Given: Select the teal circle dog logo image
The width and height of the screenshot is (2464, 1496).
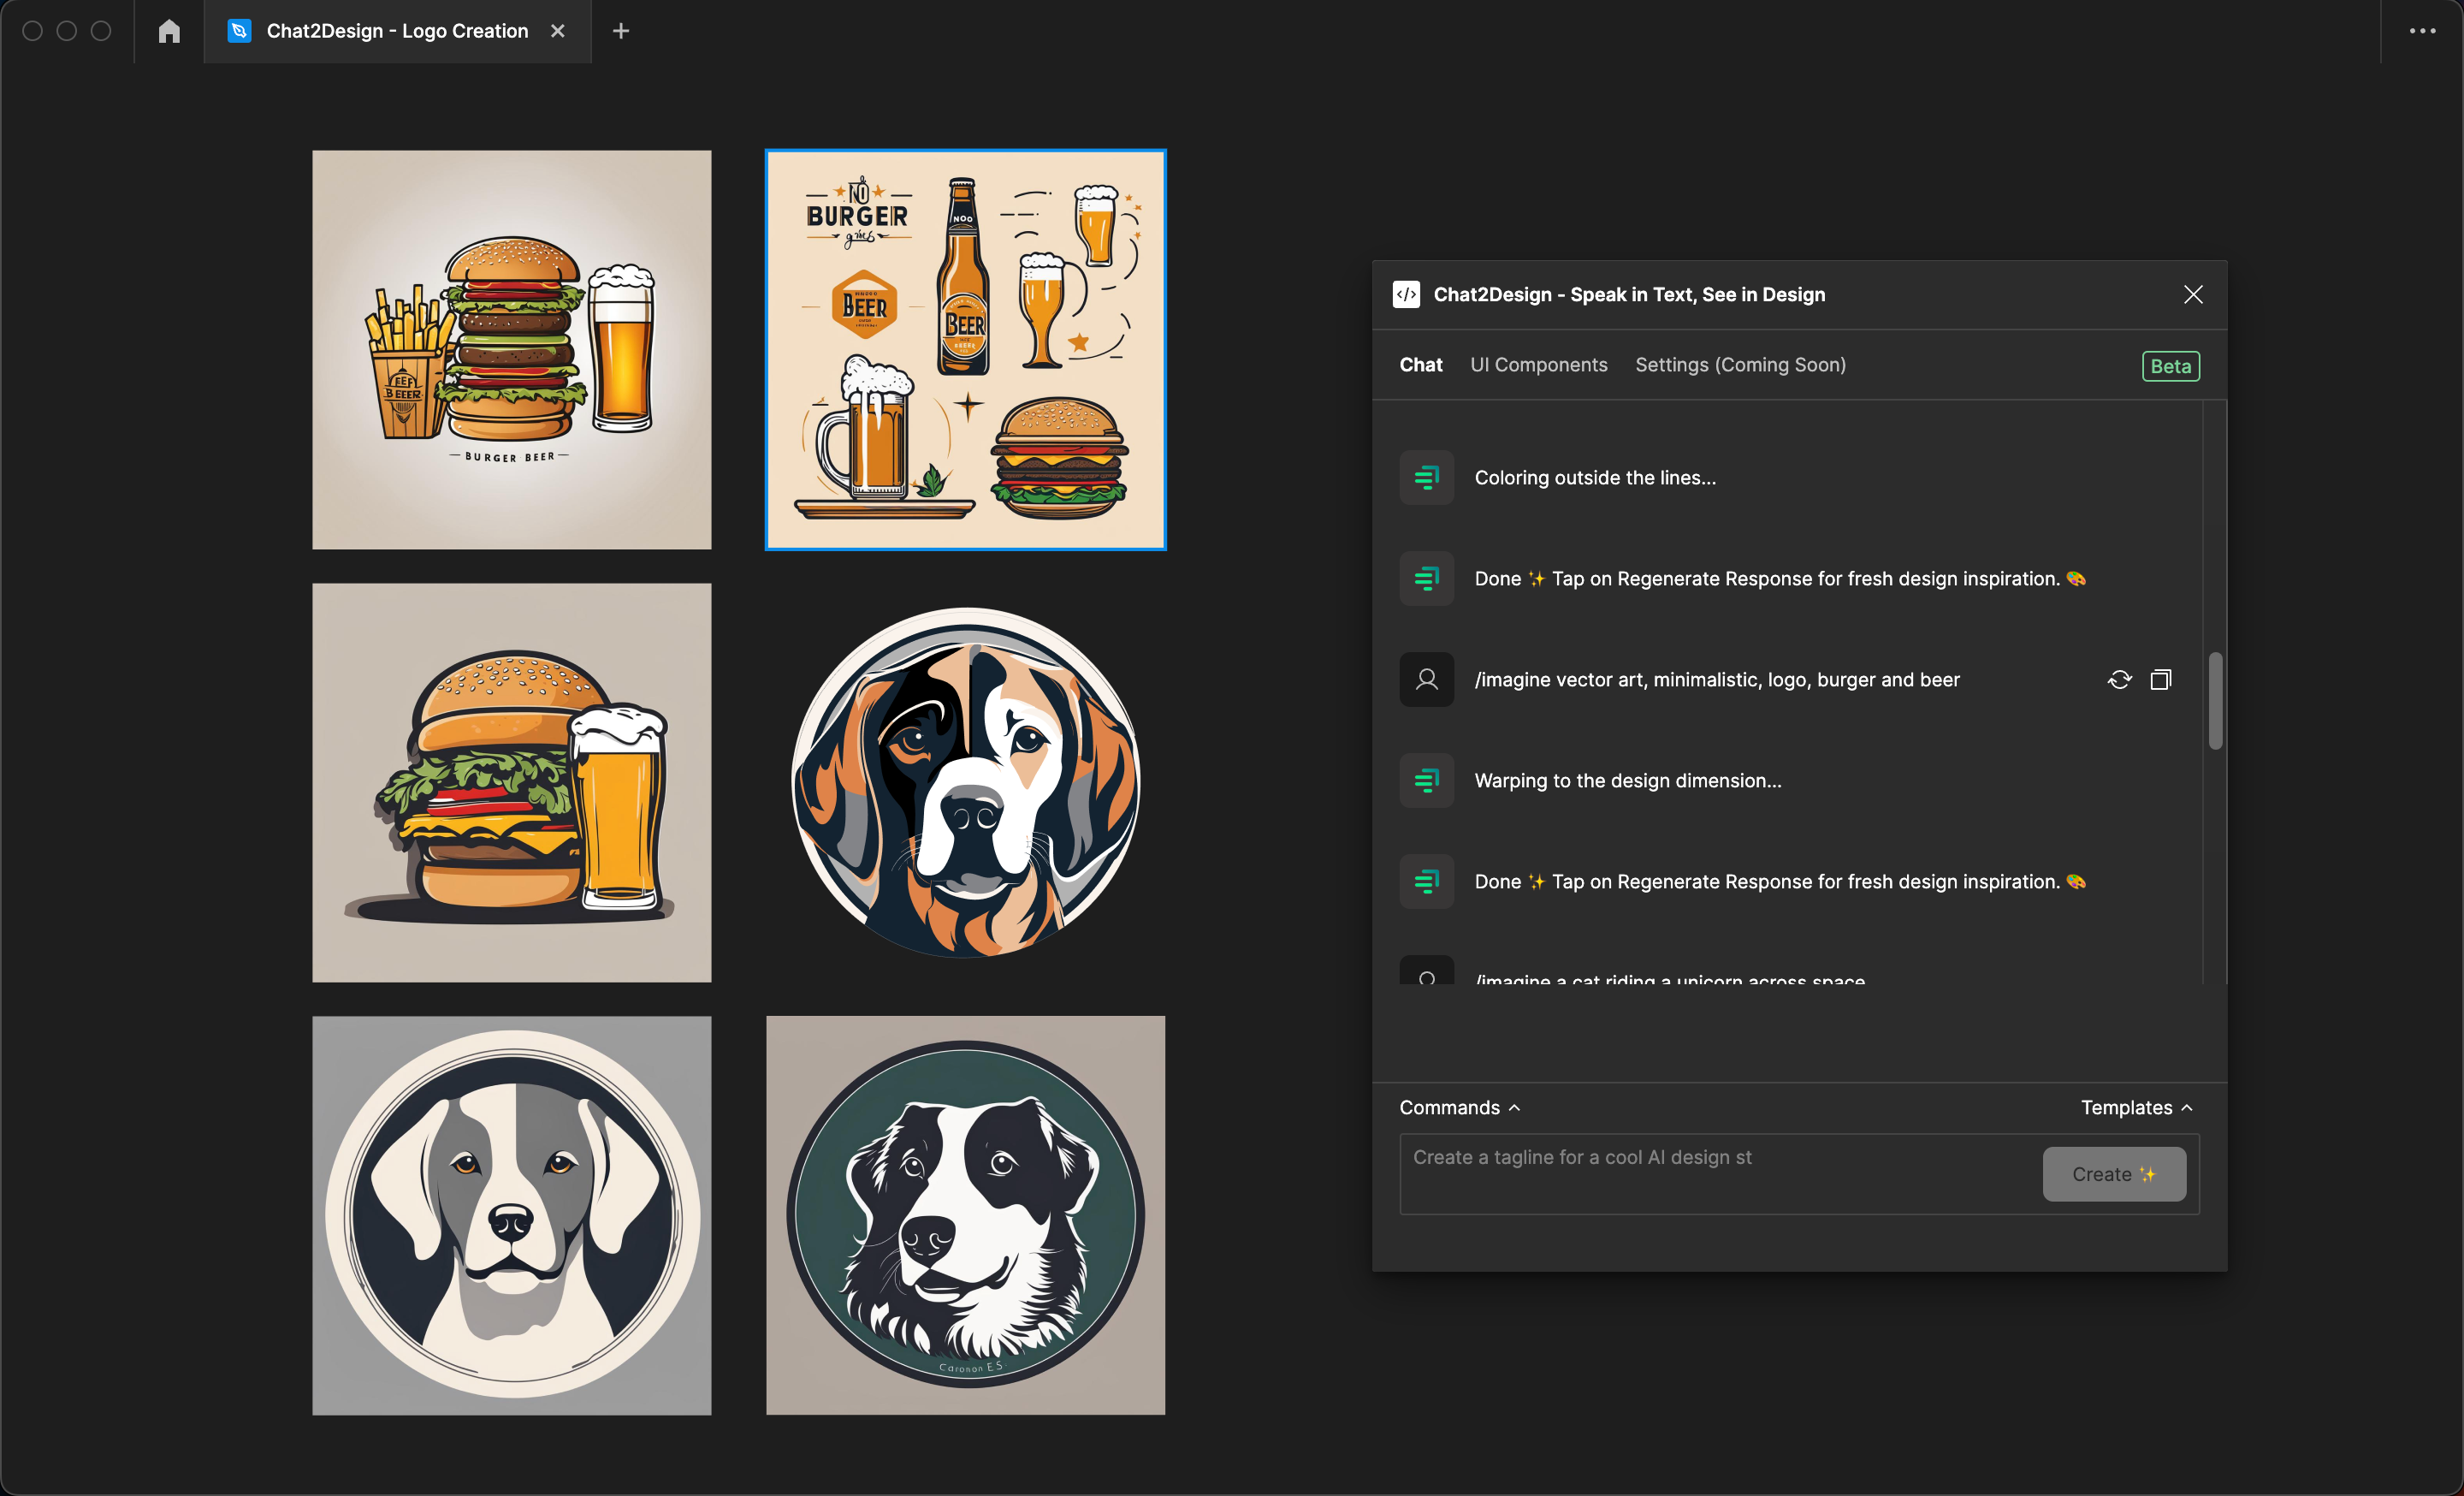Looking at the screenshot, I should (x=965, y=1215).
